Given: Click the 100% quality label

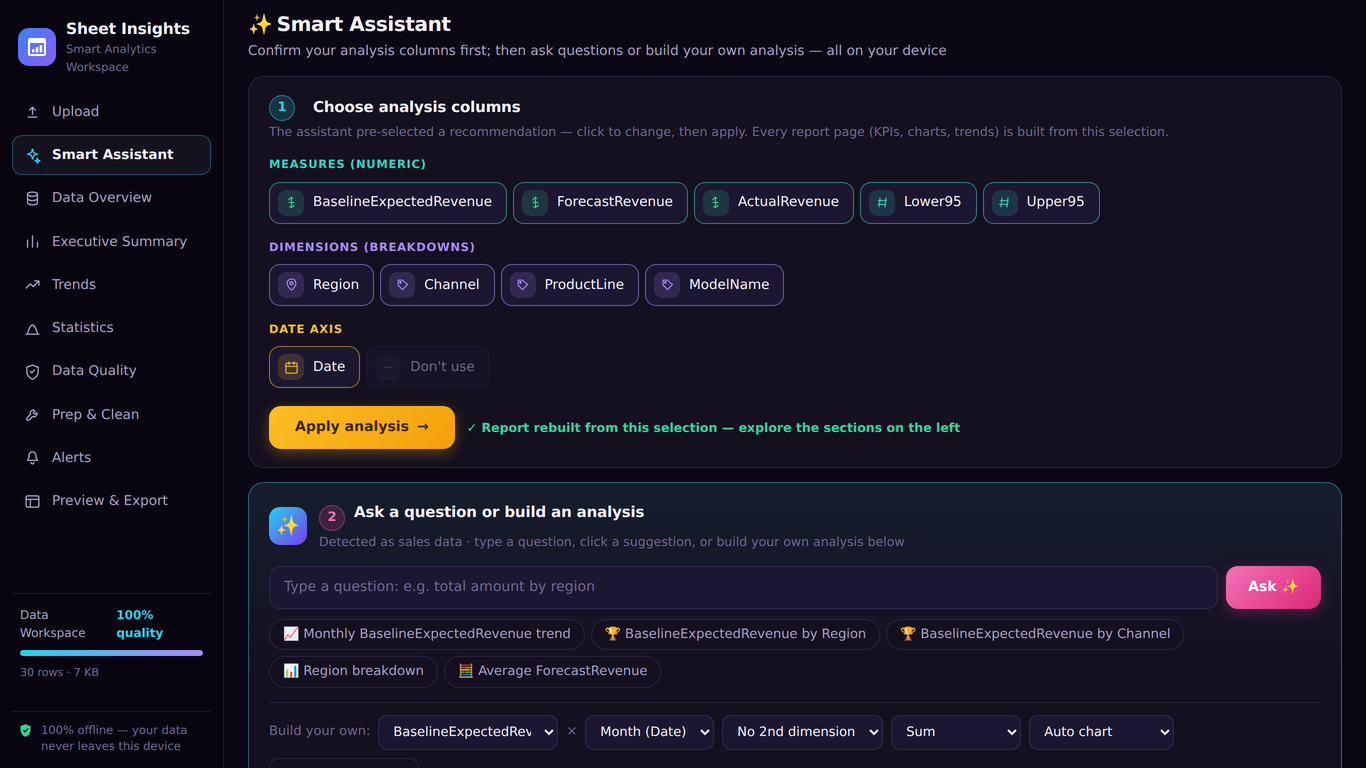Looking at the screenshot, I should coord(139,624).
